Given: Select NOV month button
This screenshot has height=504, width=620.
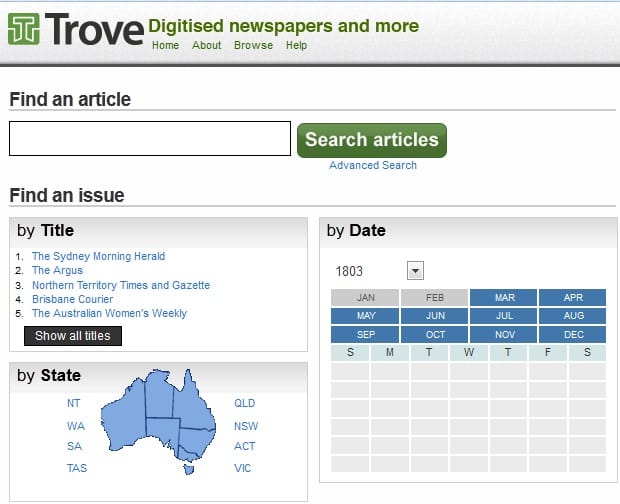Looking at the screenshot, I should (504, 334).
